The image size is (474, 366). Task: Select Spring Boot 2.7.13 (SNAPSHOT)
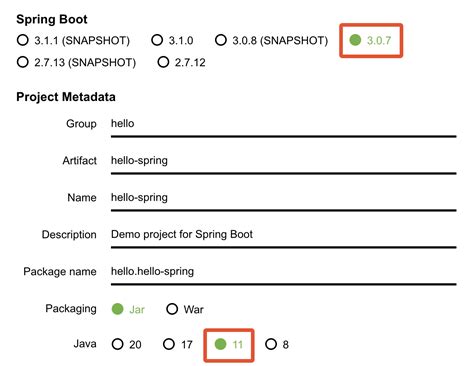[x=76, y=62]
